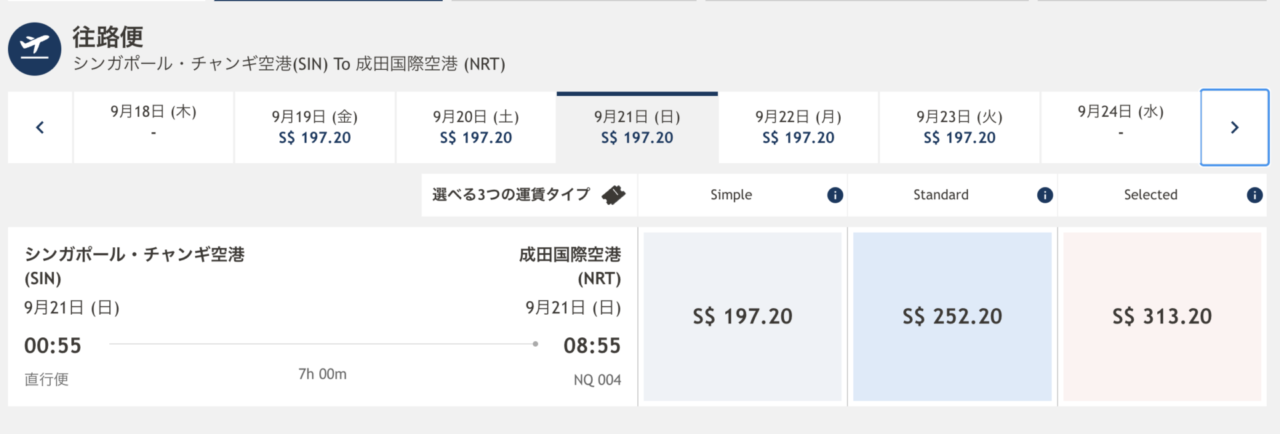Click the ticket icon beside fare types
The image size is (1280, 434).
[612, 195]
